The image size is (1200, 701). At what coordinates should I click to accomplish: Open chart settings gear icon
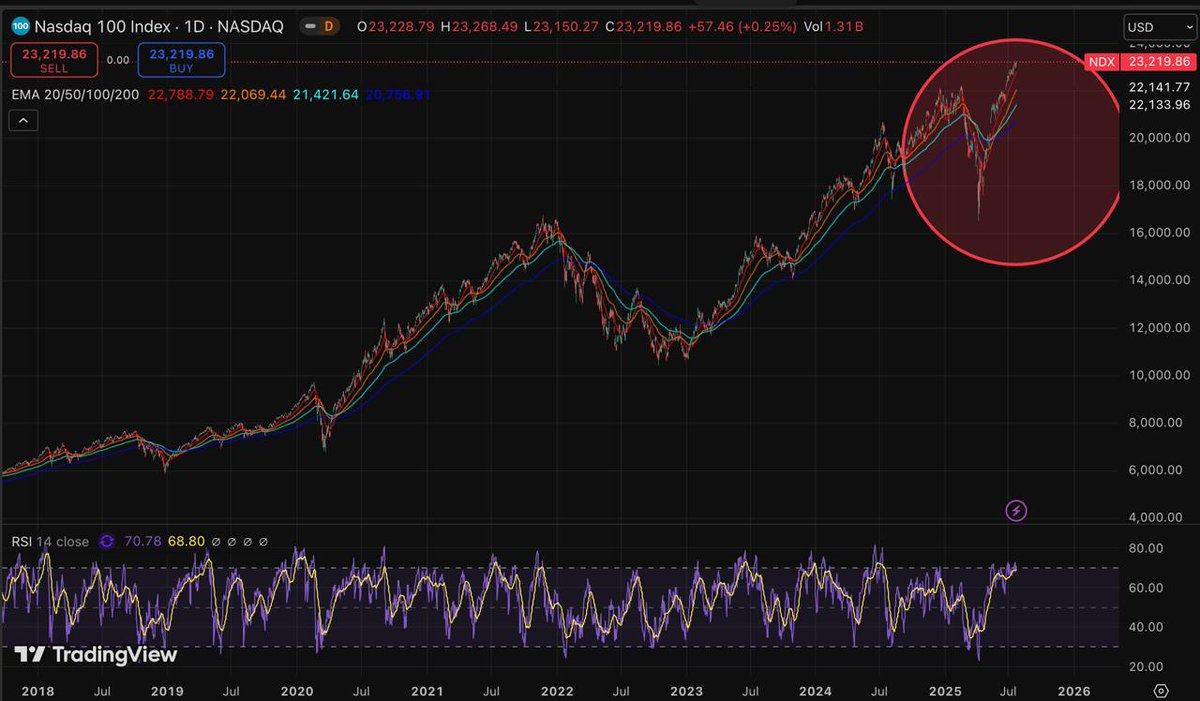tap(1160, 691)
